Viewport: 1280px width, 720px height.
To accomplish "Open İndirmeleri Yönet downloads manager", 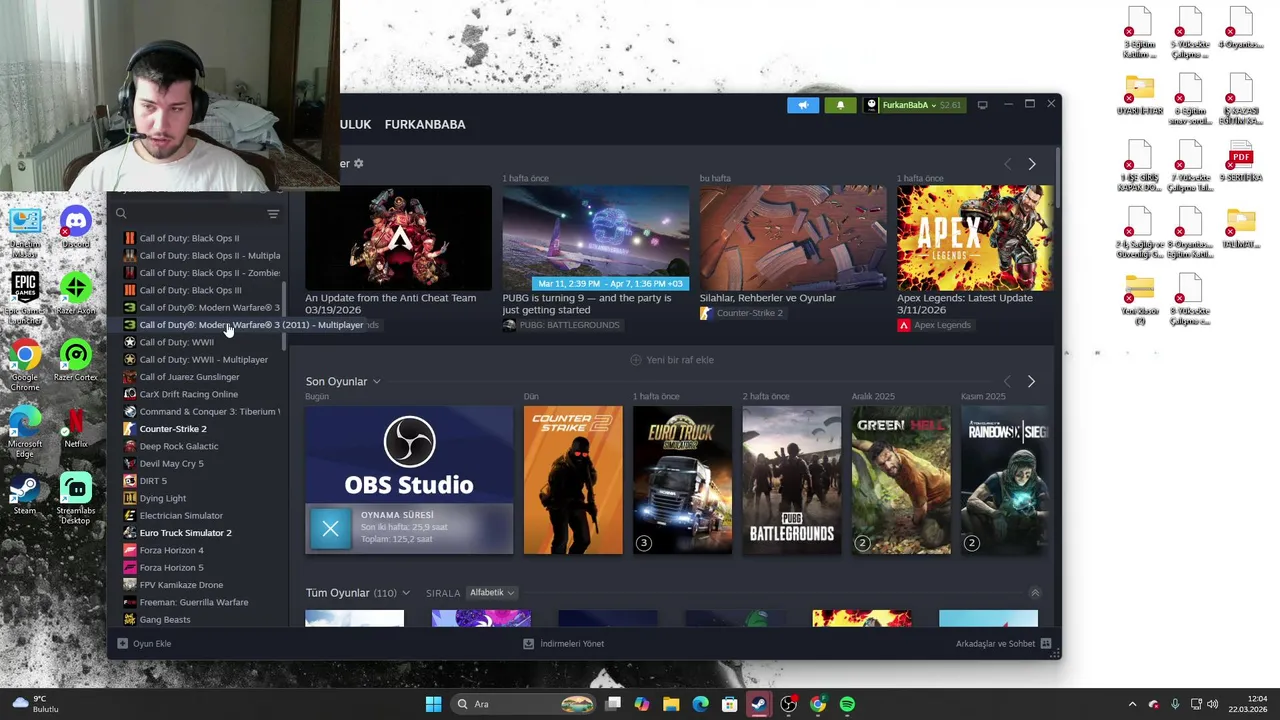I will coord(564,644).
